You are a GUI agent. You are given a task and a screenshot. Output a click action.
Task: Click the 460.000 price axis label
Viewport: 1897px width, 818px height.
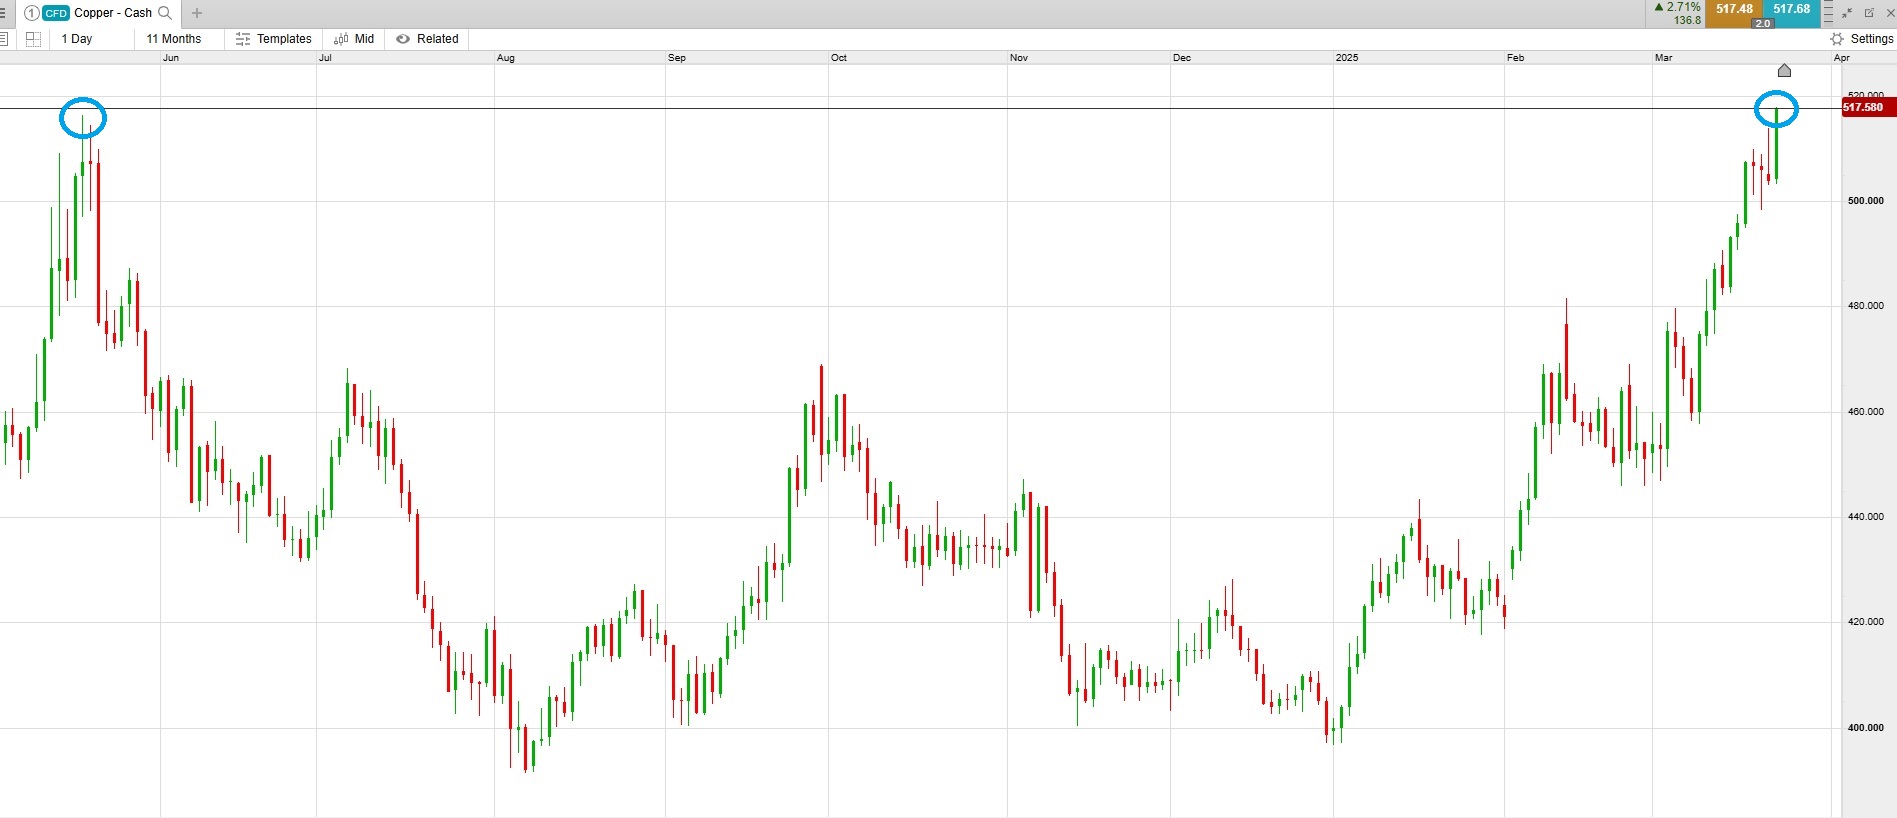coord(1865,412)
